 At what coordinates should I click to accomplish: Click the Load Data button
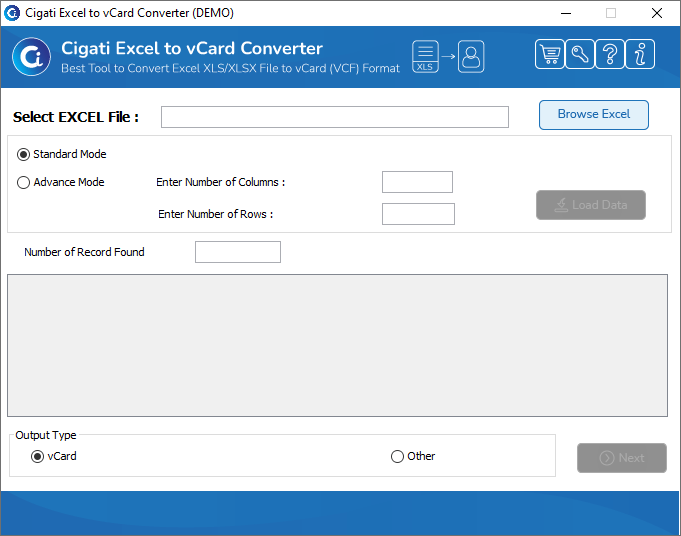(x=591, y=205)
